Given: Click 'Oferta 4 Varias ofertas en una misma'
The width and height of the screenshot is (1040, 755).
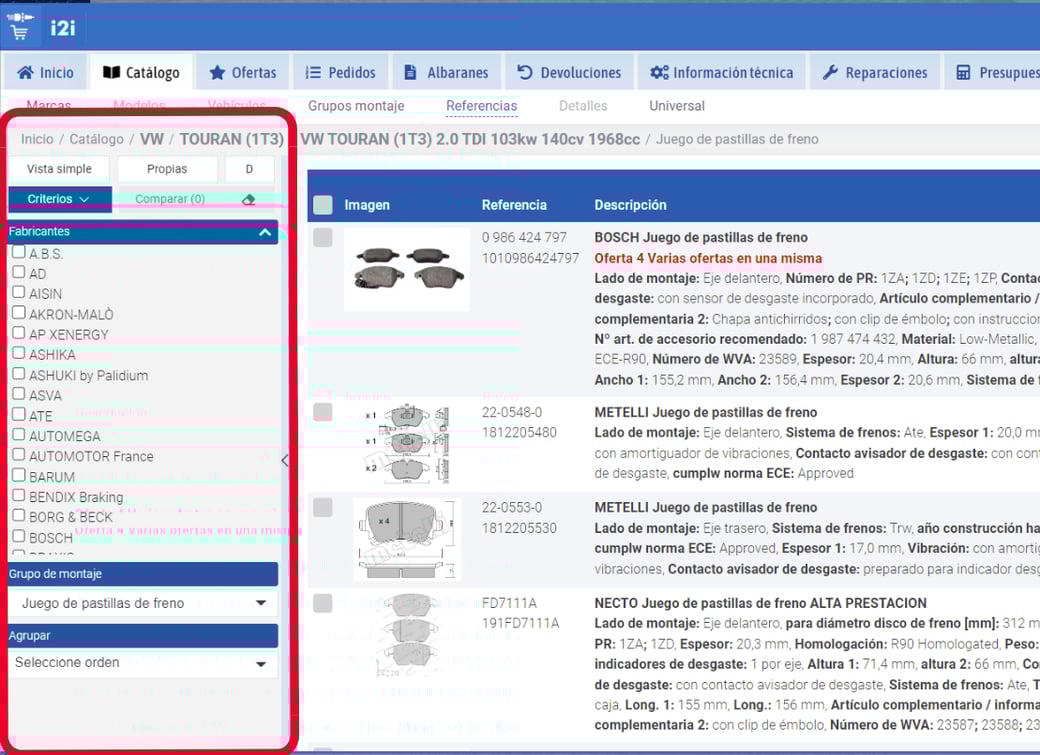Looking at the screenshot, I should tap(708, 258).
